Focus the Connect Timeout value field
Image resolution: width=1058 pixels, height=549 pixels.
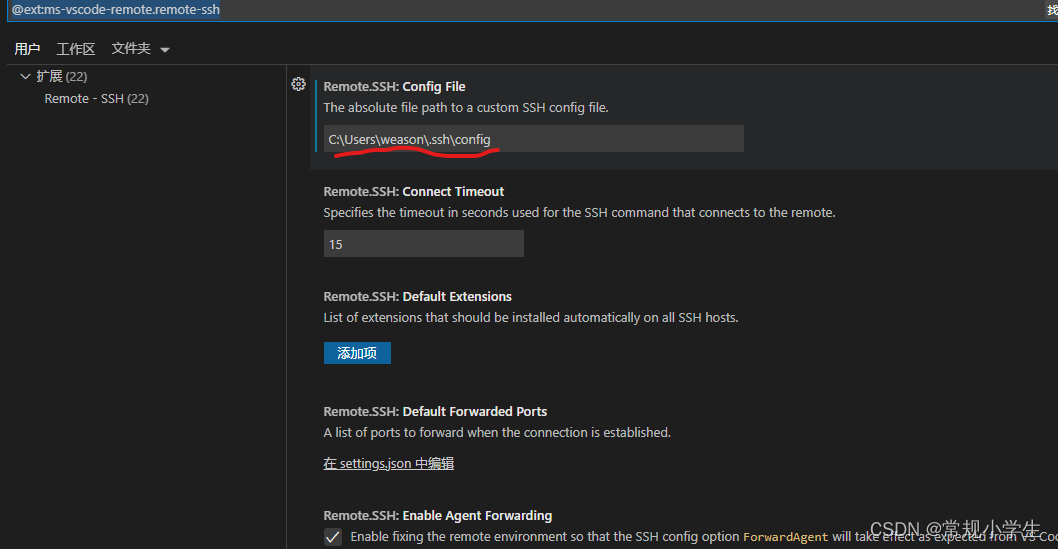pos(424,244)
